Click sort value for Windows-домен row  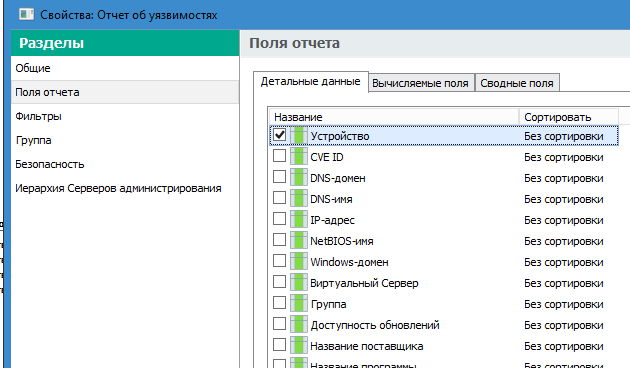tap(564, 262)
